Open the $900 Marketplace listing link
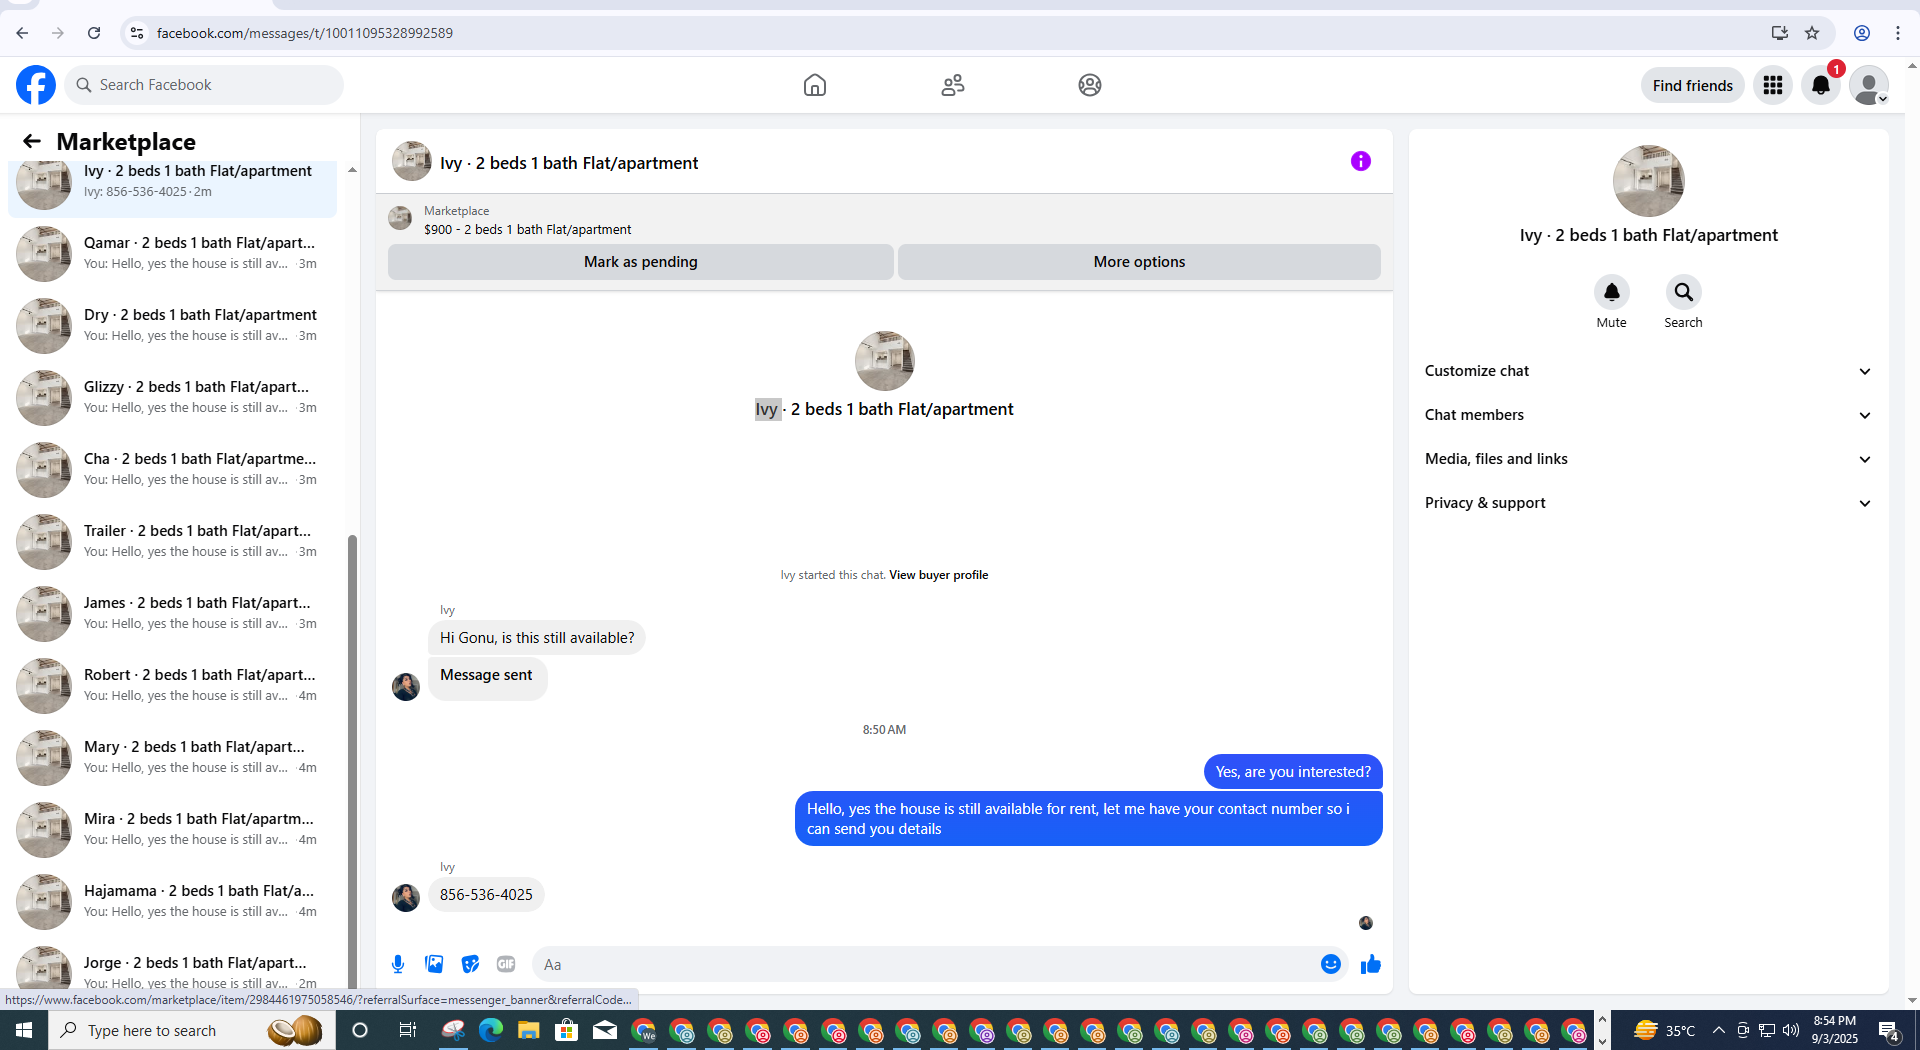The width and height of the screenshot is (1920, 1050). (527, 229)
